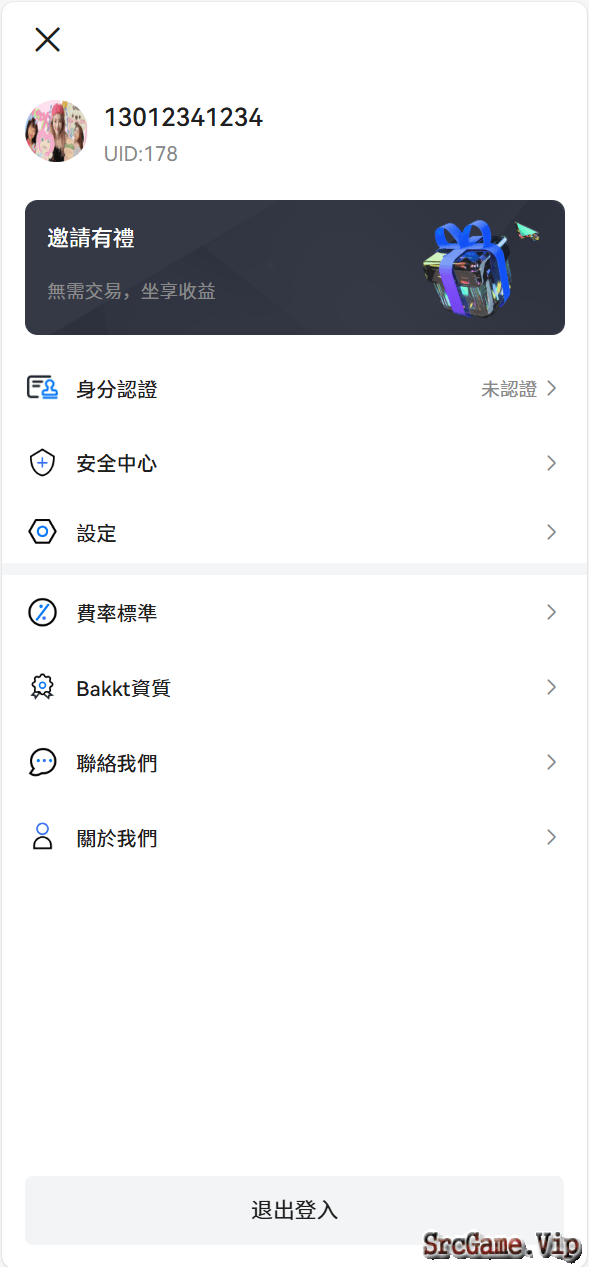Click the contact us chat bubble icon
This screenshot has height=1267, width=589.
[x=42, y=762]
